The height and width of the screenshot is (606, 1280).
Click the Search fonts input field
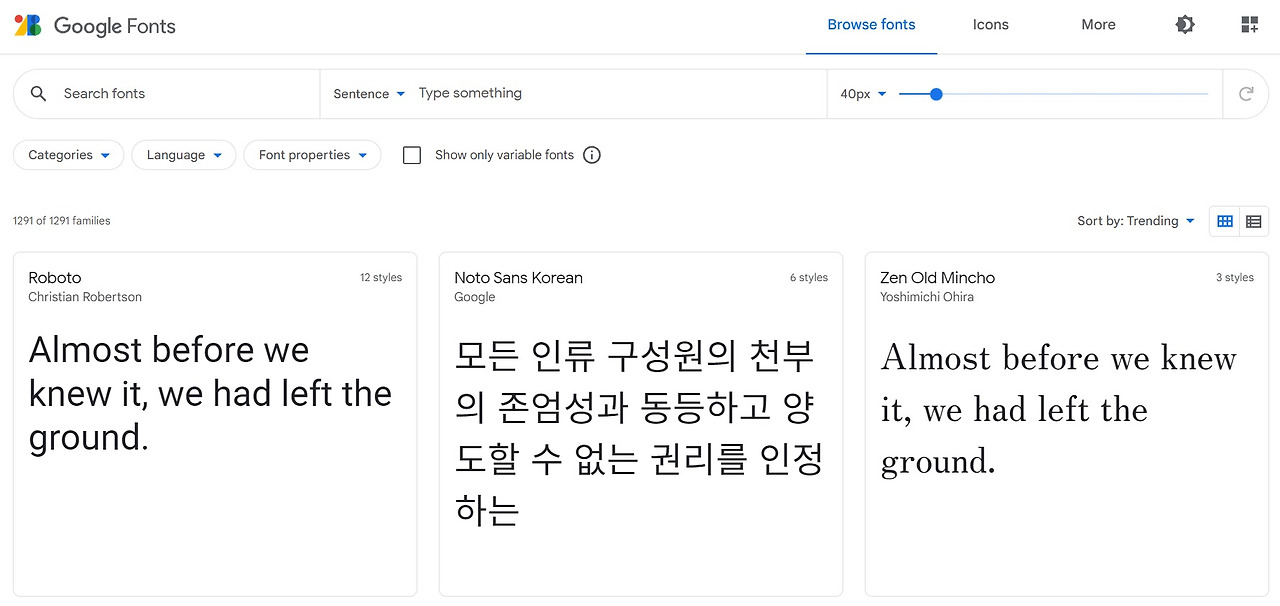180,94
